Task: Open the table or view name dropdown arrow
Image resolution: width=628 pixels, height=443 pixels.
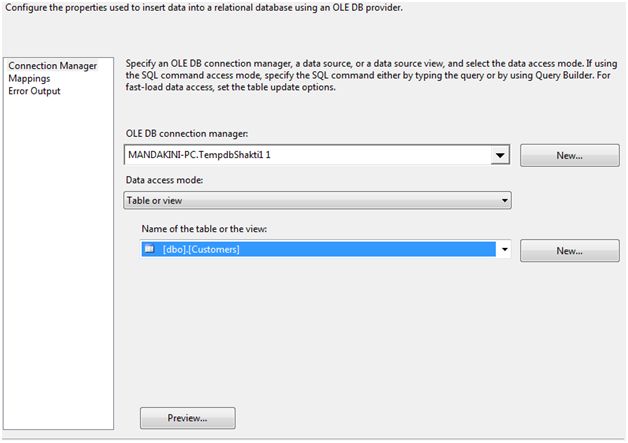Action: [505, 249]
